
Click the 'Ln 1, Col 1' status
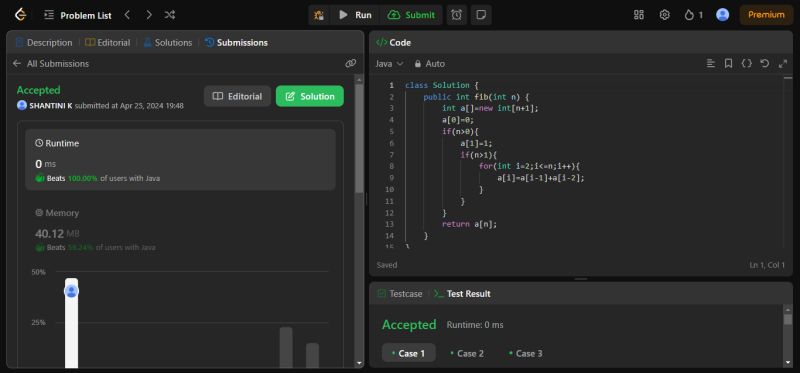click(767, 265)
